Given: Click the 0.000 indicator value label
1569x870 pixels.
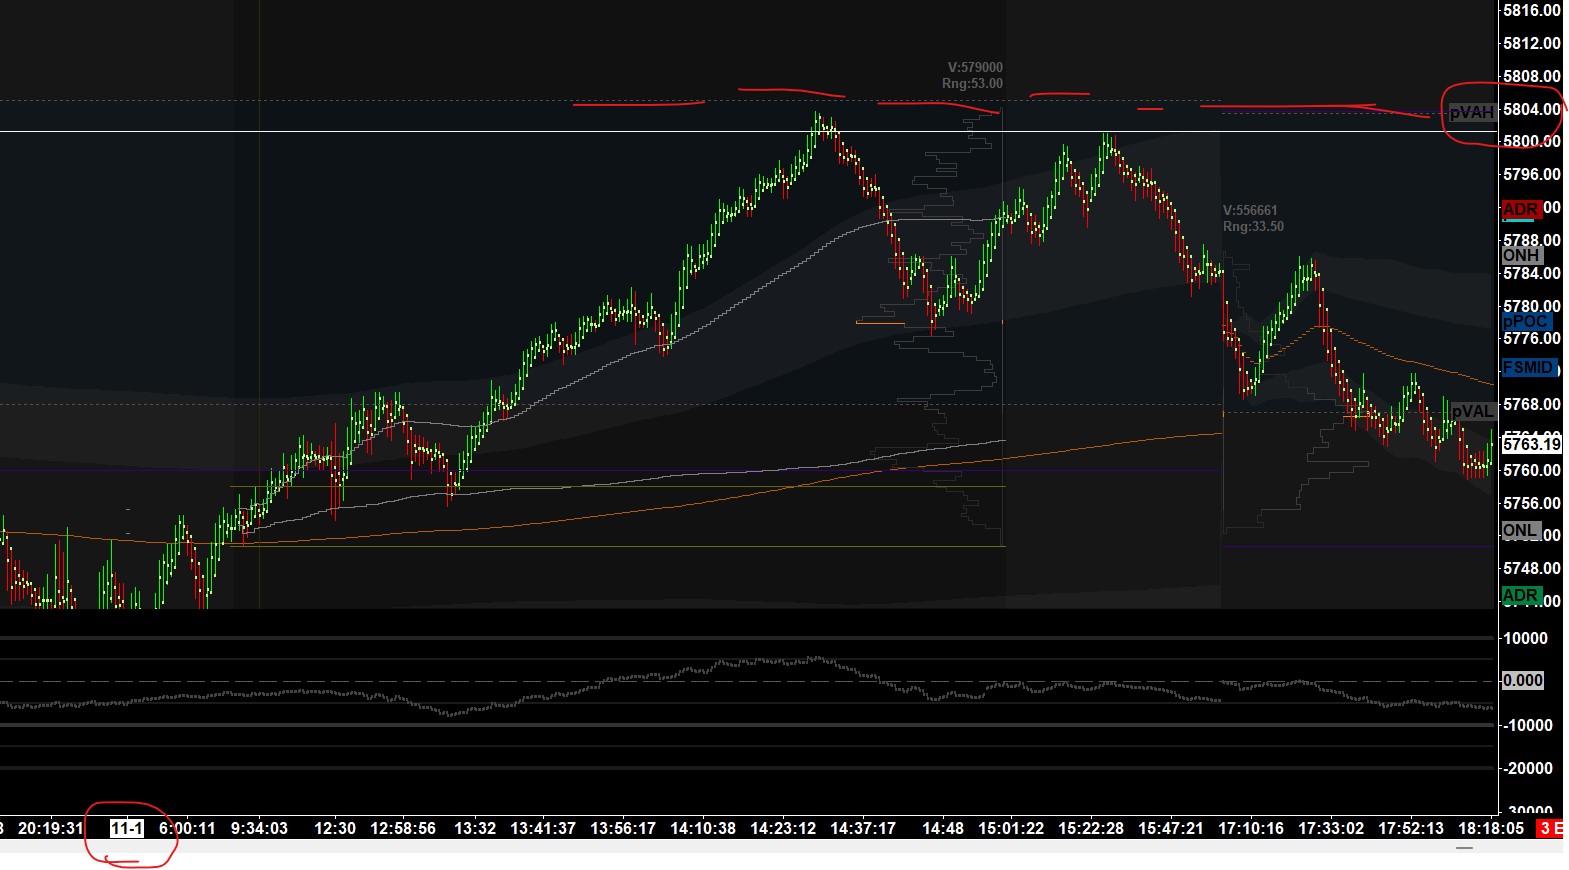Looking at the screenshot, I should (1523, 680).
